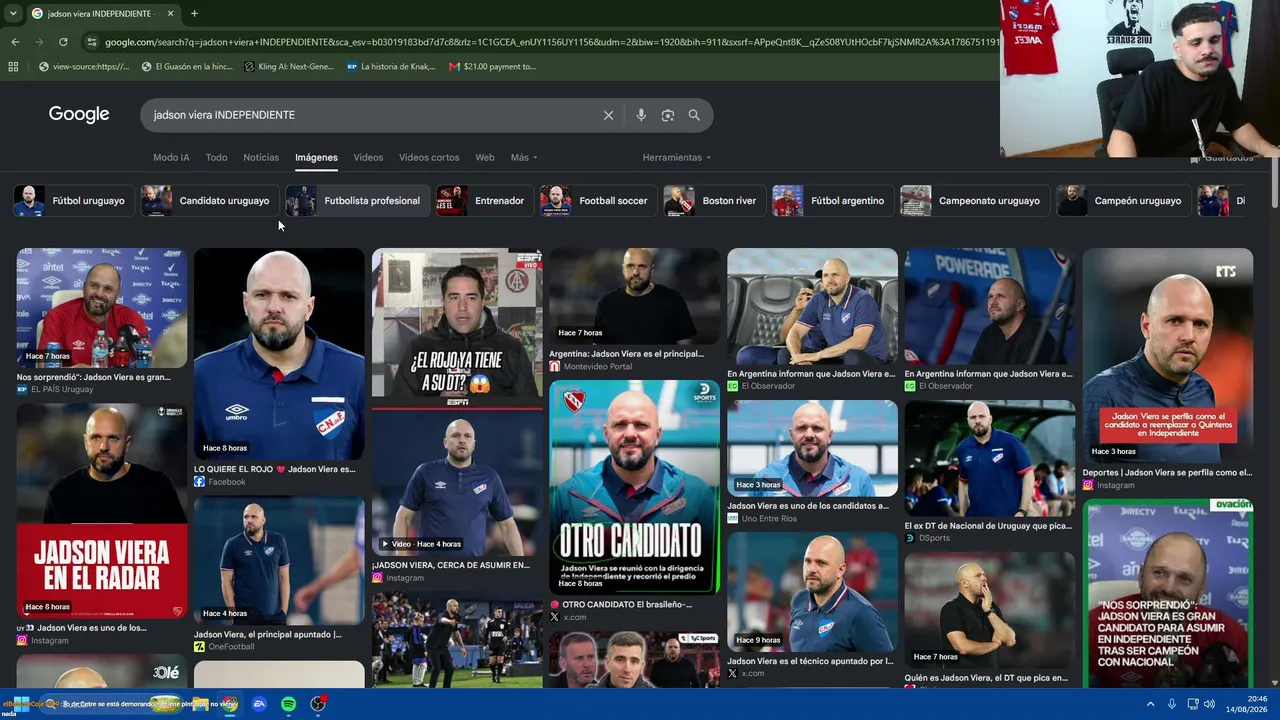Close the 'jadson viera INDEPENDIENTE' tab
The image size is (1280, 720).
[x=170, y=14]
